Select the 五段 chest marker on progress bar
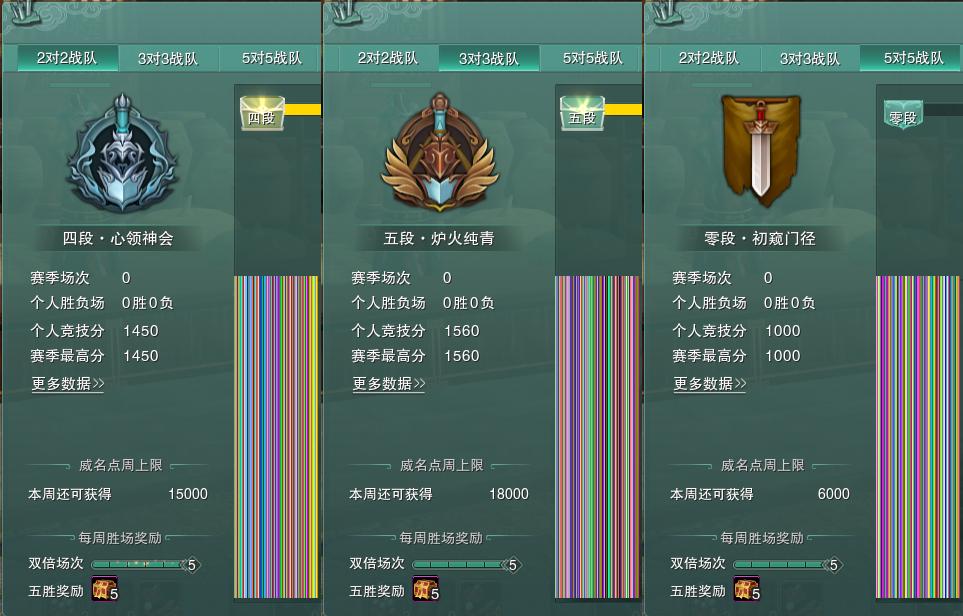Image resolution: width=963 pixels, height=616 pixels. (583, 113)
